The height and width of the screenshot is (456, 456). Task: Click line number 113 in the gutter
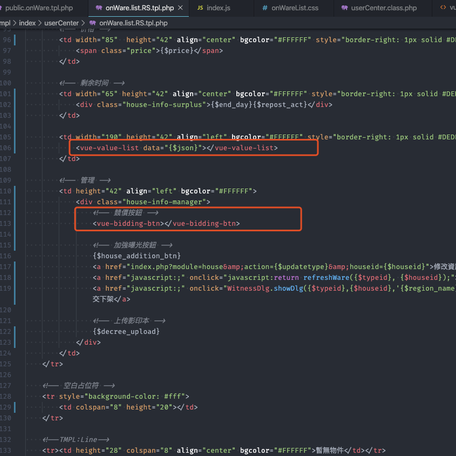pos(6,223)
